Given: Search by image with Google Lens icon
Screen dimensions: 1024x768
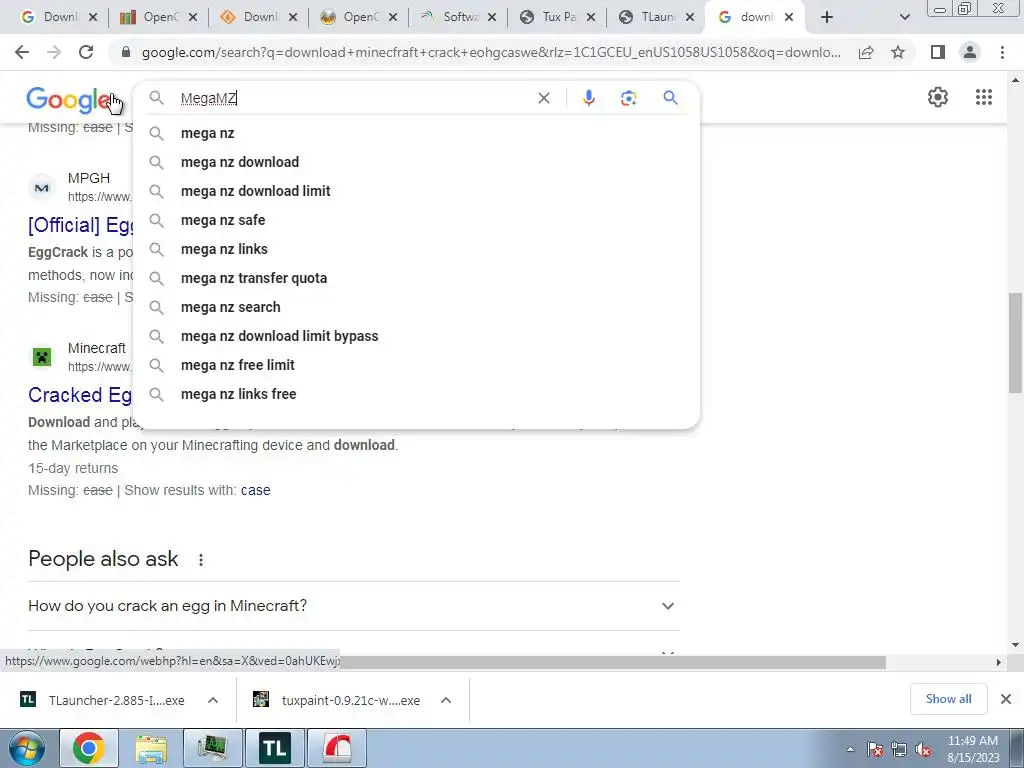Looking at the screenshot, I should pos(628,98).
